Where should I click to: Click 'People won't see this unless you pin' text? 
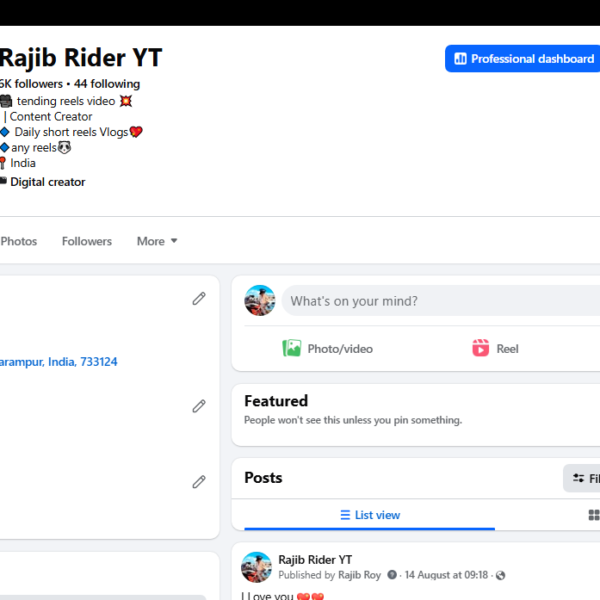353,420
